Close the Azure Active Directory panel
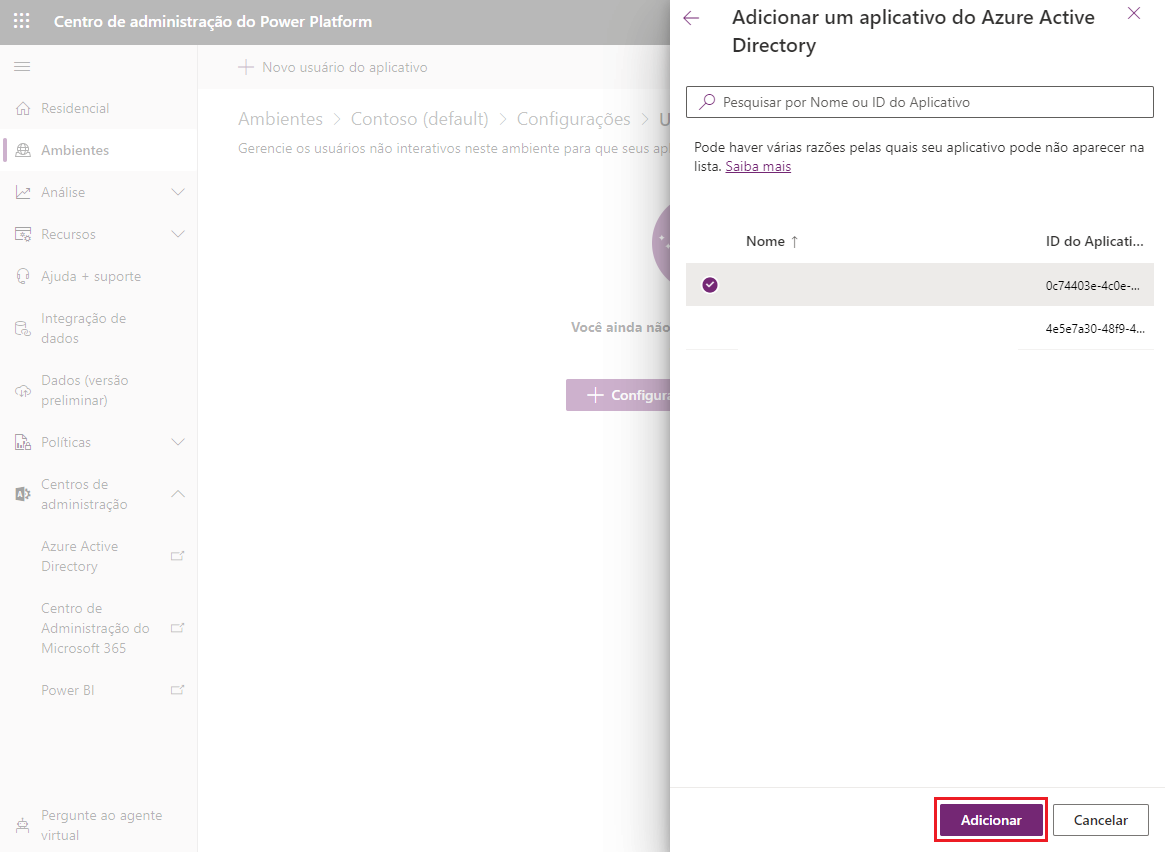1165x852 pixels. click(1134, 13)
